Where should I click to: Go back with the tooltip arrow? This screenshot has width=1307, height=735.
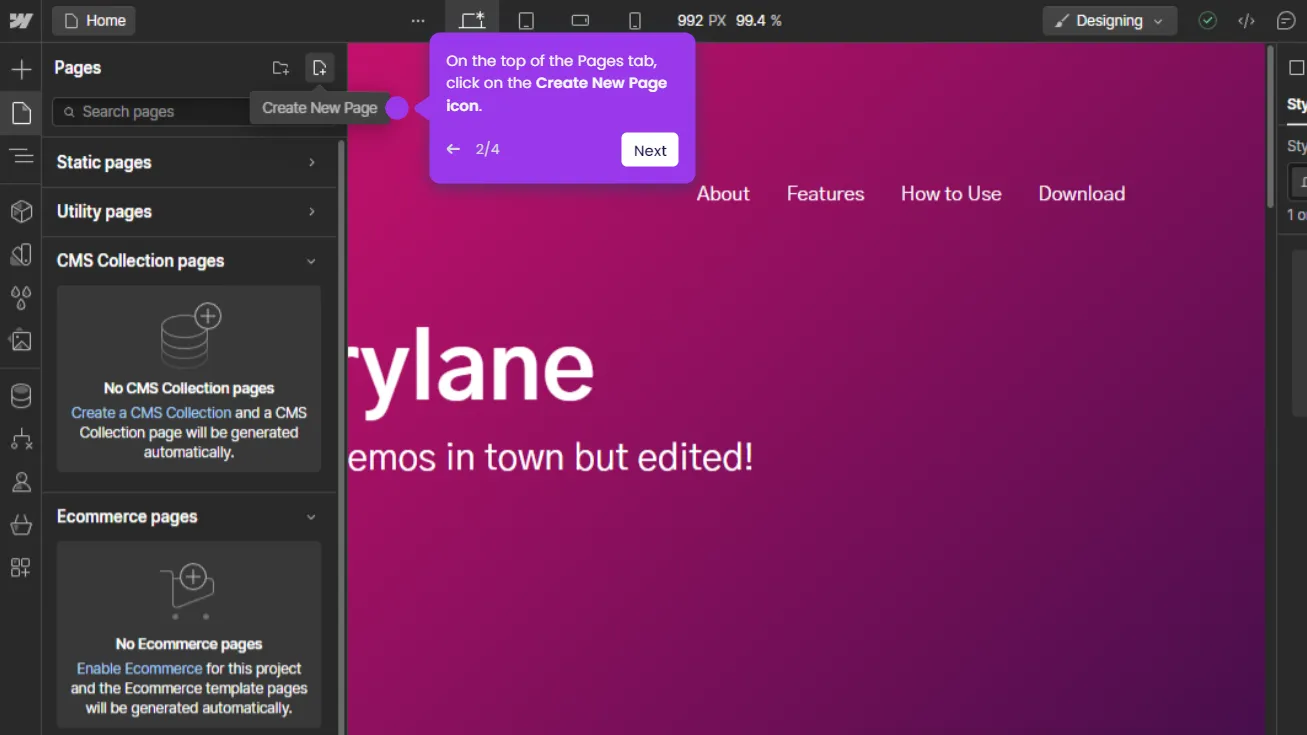click(x=453, y=149)
